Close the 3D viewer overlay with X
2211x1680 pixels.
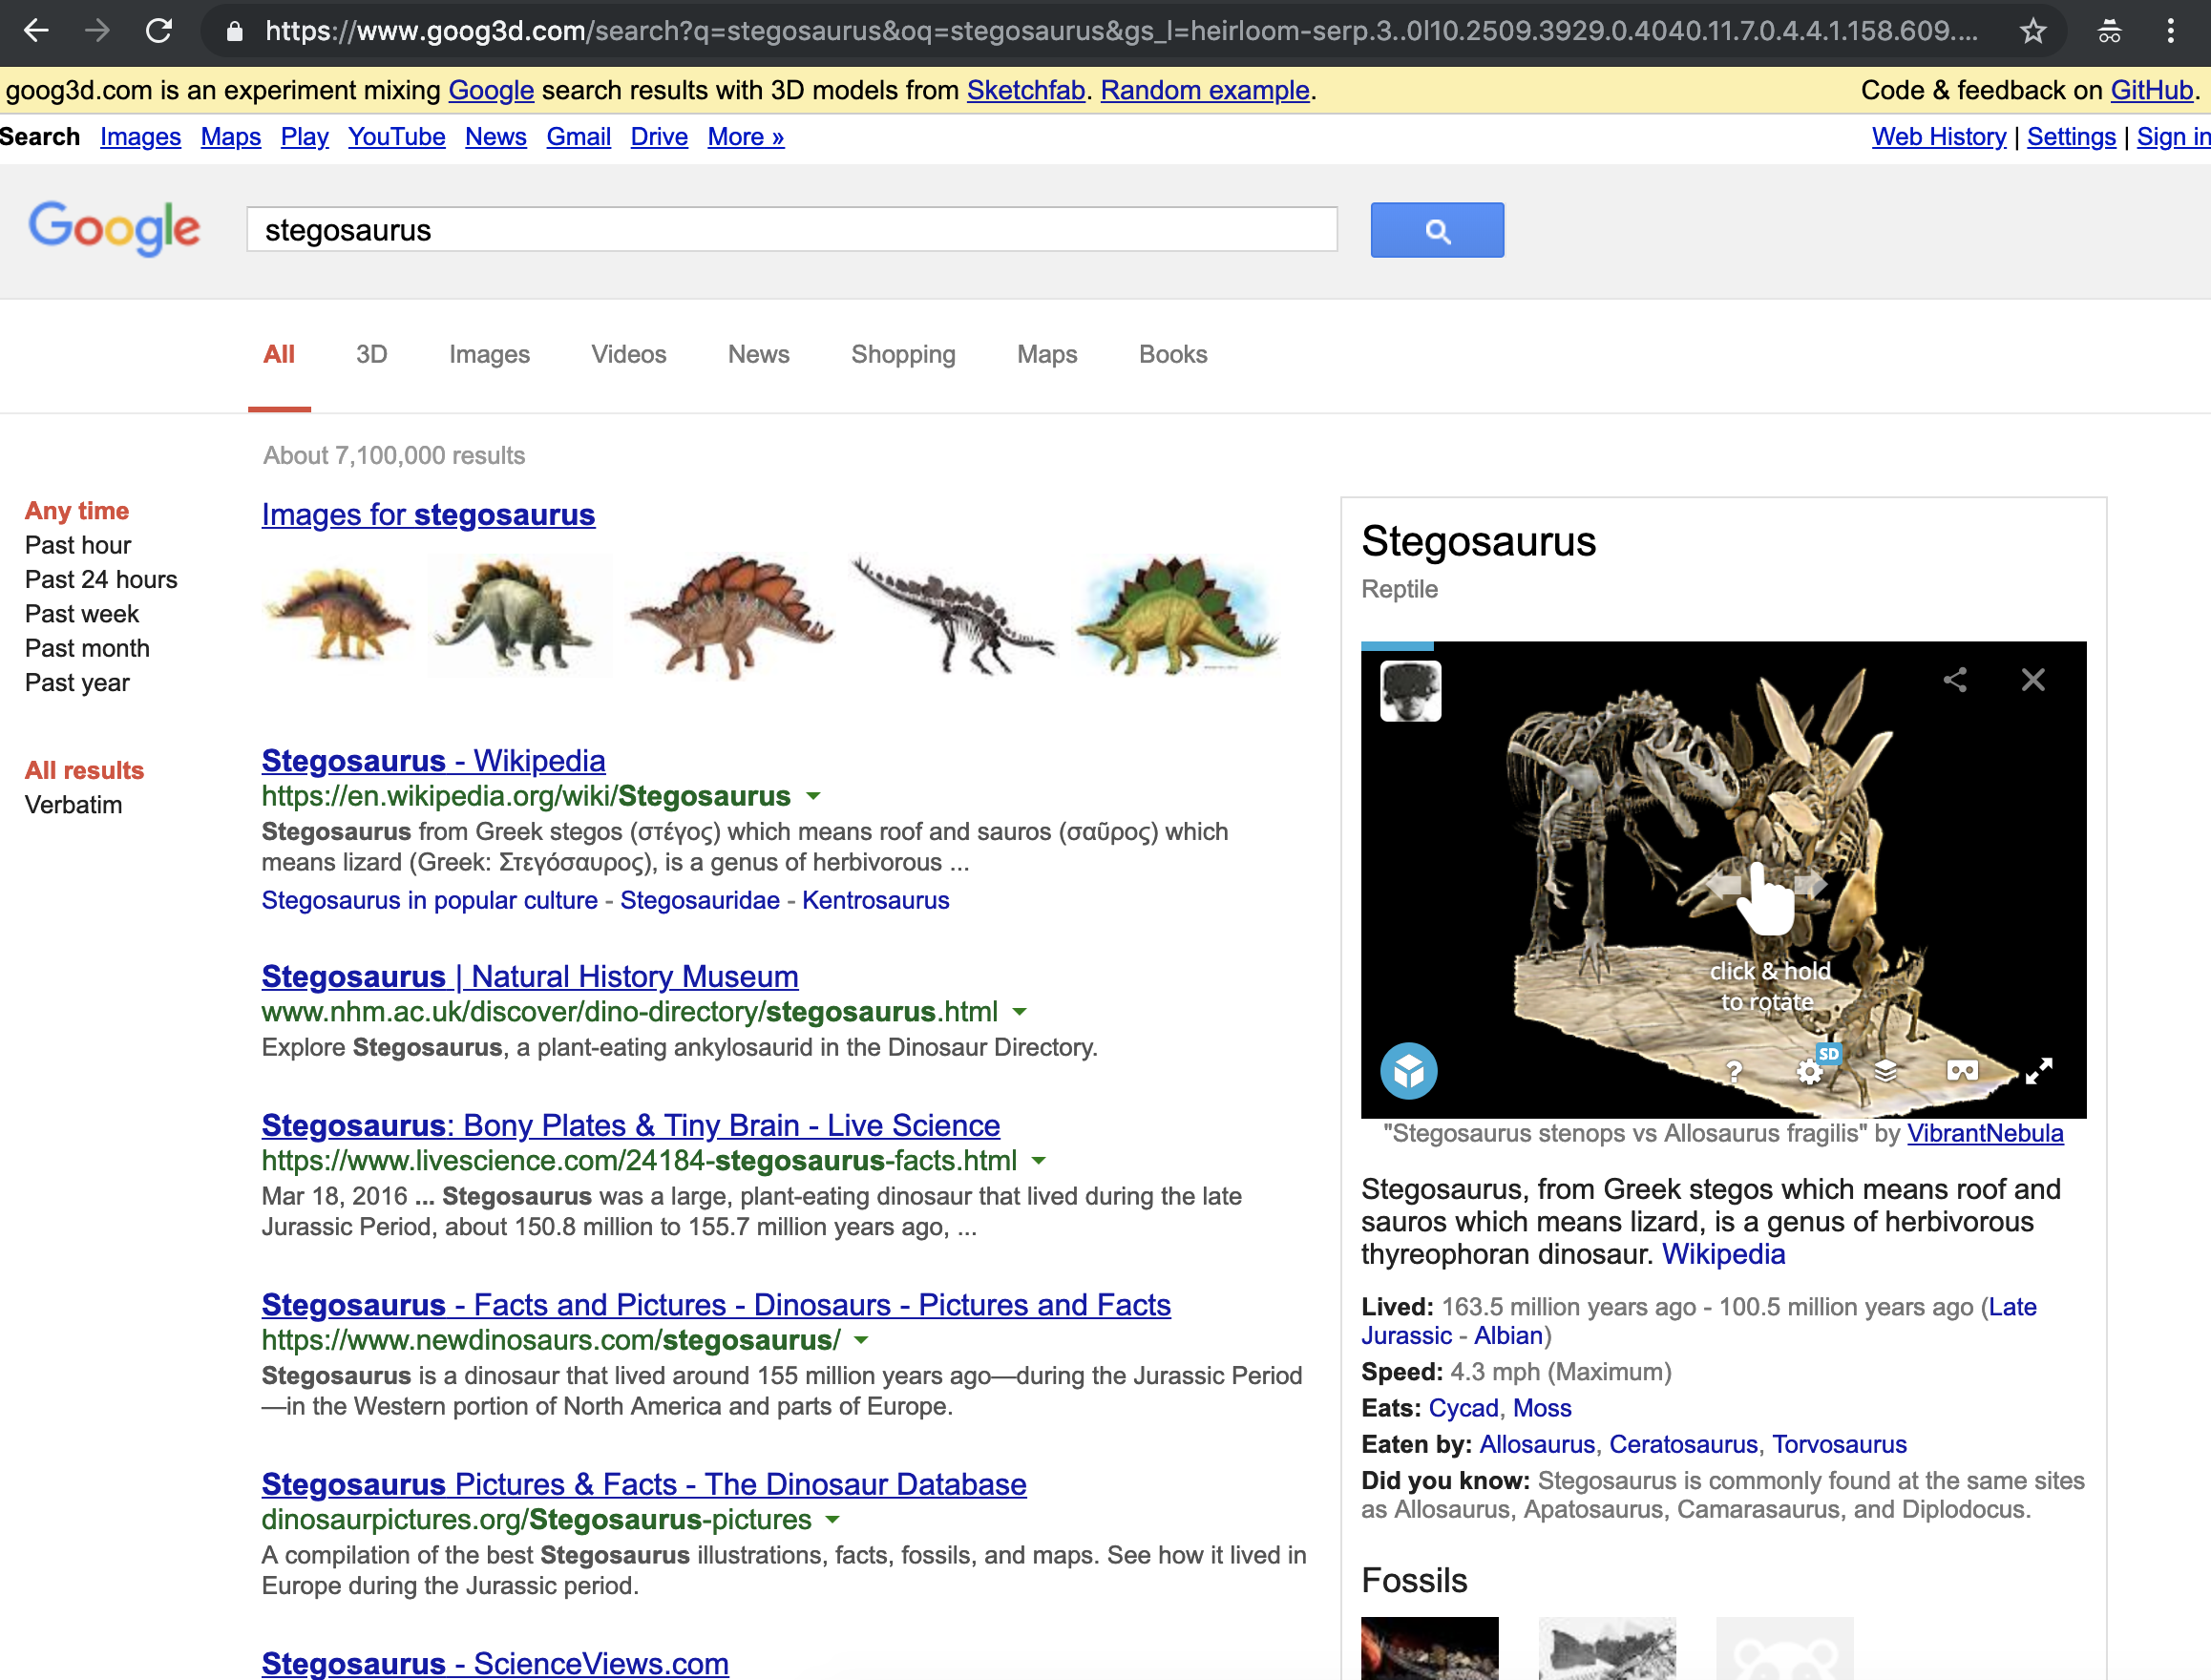coord(2033,680)
